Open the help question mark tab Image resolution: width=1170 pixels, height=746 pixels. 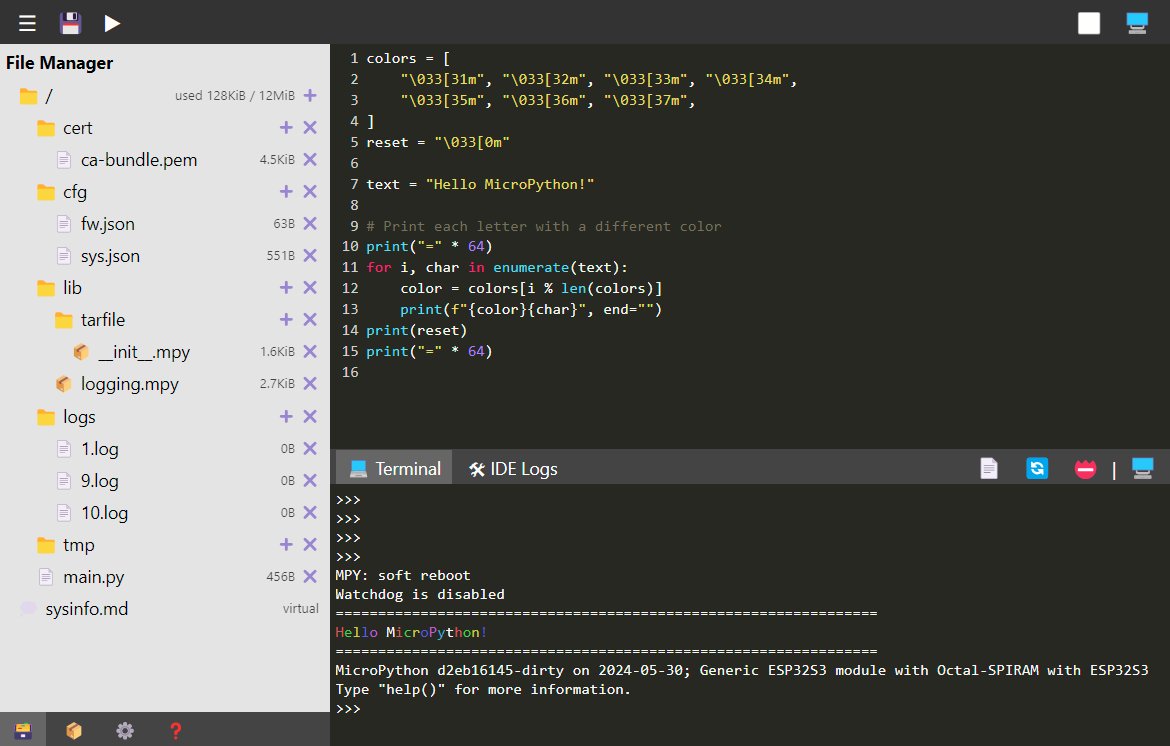point(175,730)
